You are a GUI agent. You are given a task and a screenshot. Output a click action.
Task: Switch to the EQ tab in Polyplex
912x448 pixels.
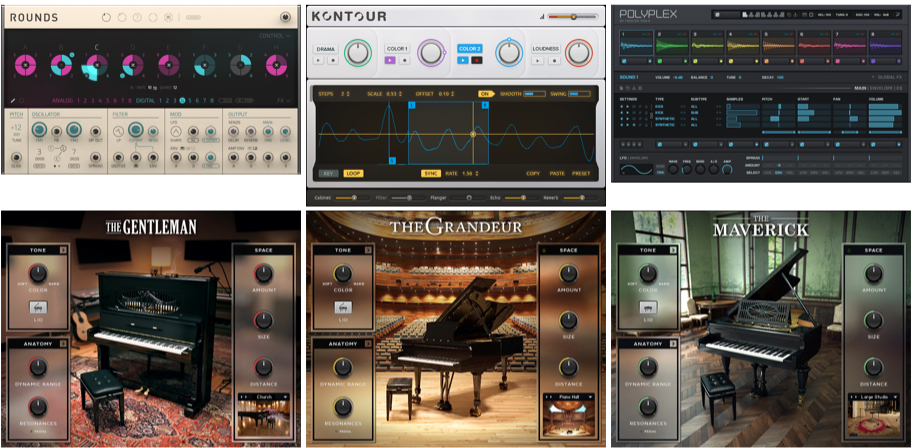901,89
